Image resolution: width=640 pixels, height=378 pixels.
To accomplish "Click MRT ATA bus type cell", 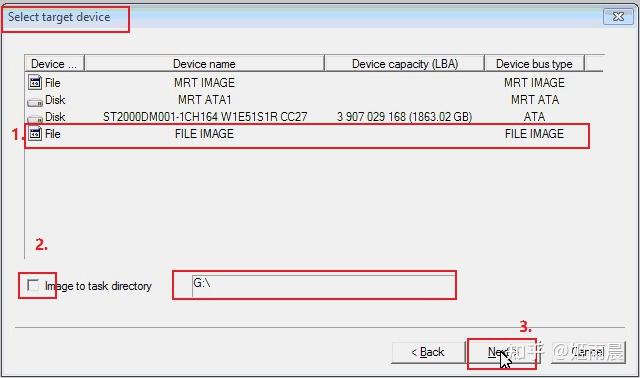I will (535, 100).
